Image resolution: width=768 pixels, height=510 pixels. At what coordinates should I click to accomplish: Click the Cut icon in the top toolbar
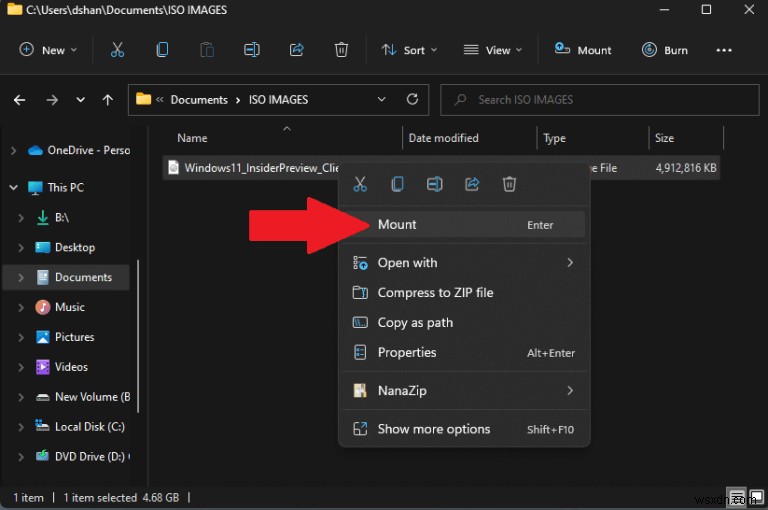[x=118, y=49]
